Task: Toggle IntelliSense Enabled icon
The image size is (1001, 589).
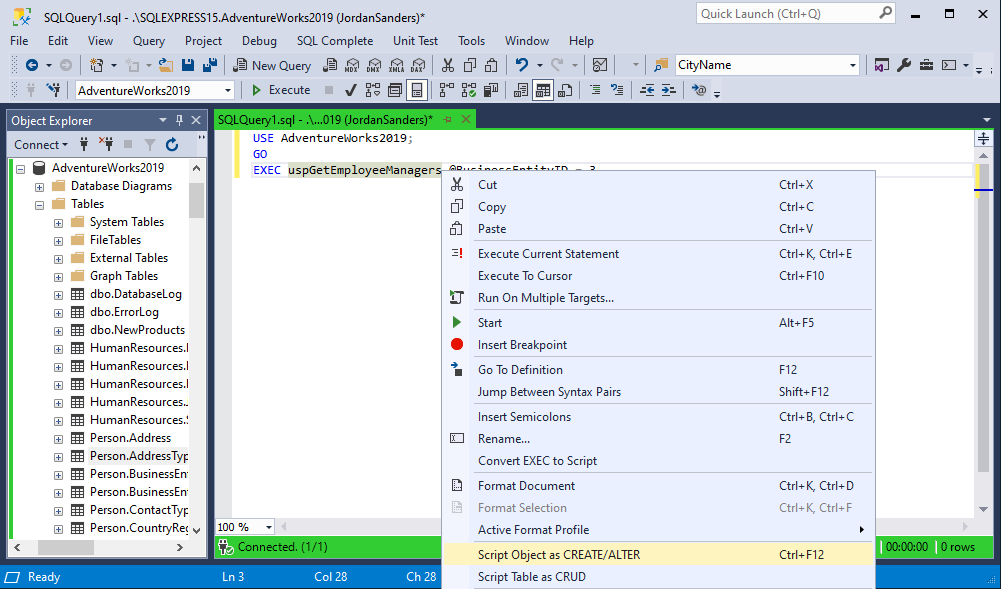Action: pyautogui.click(x=417, y=90)
